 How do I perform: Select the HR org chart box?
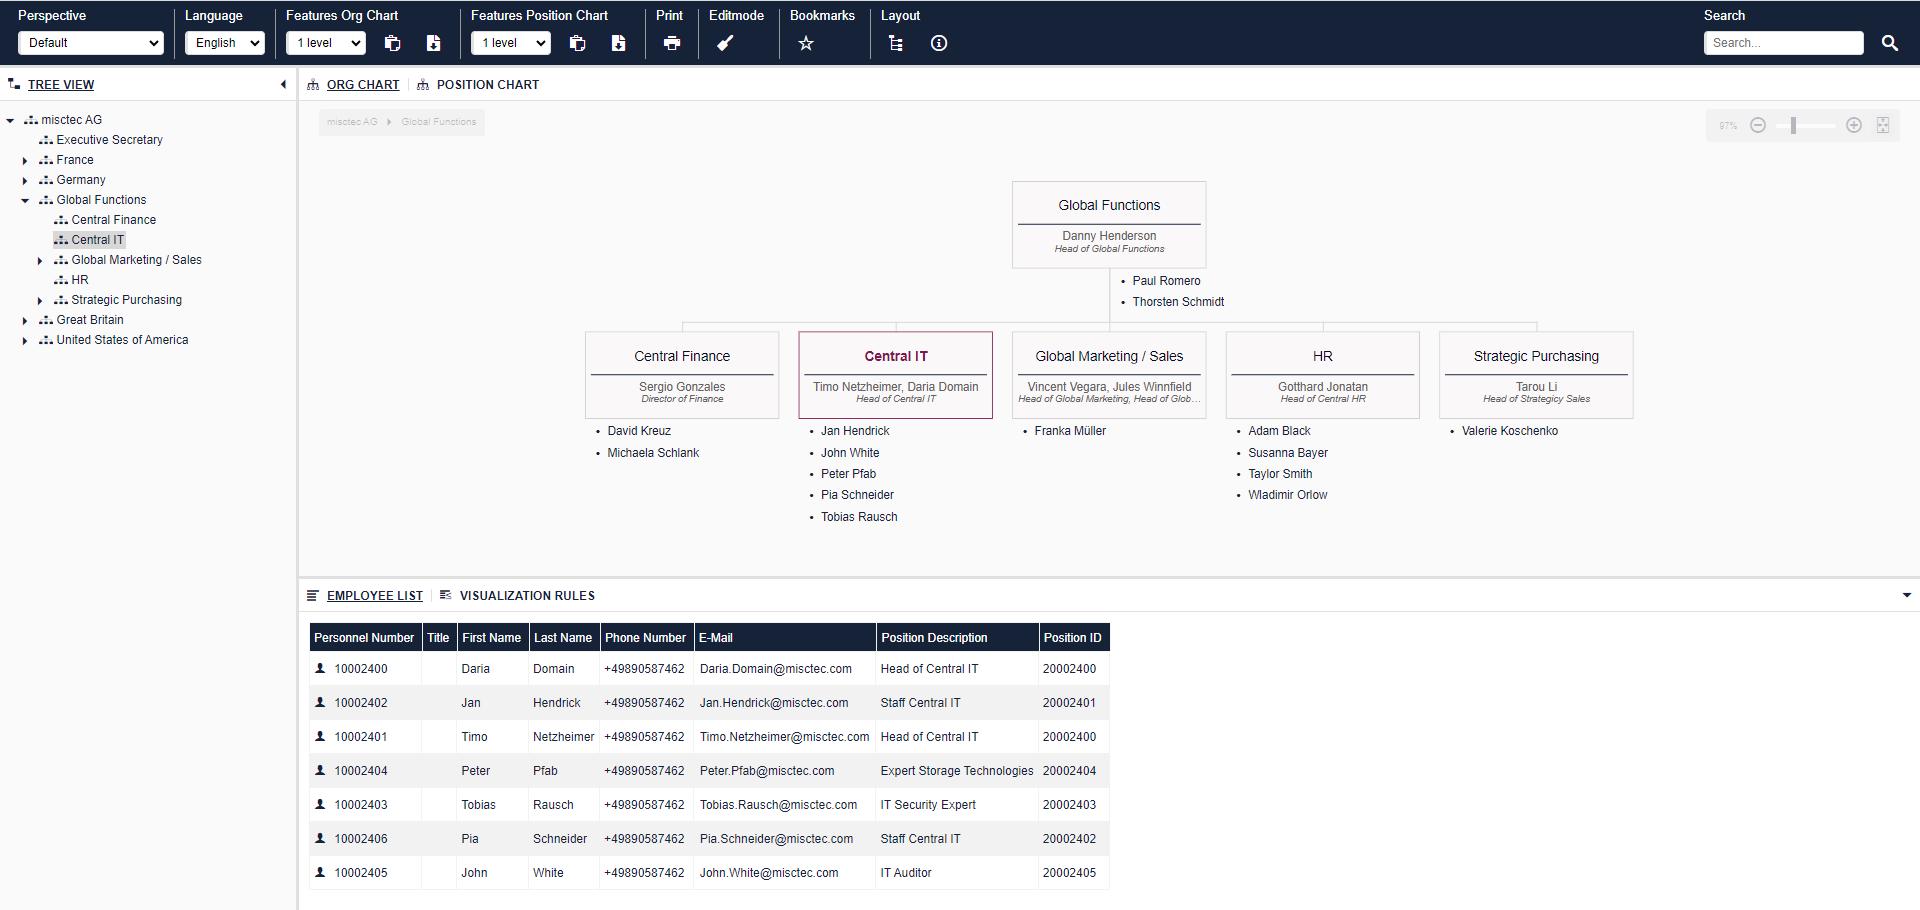click(1323, 375)
